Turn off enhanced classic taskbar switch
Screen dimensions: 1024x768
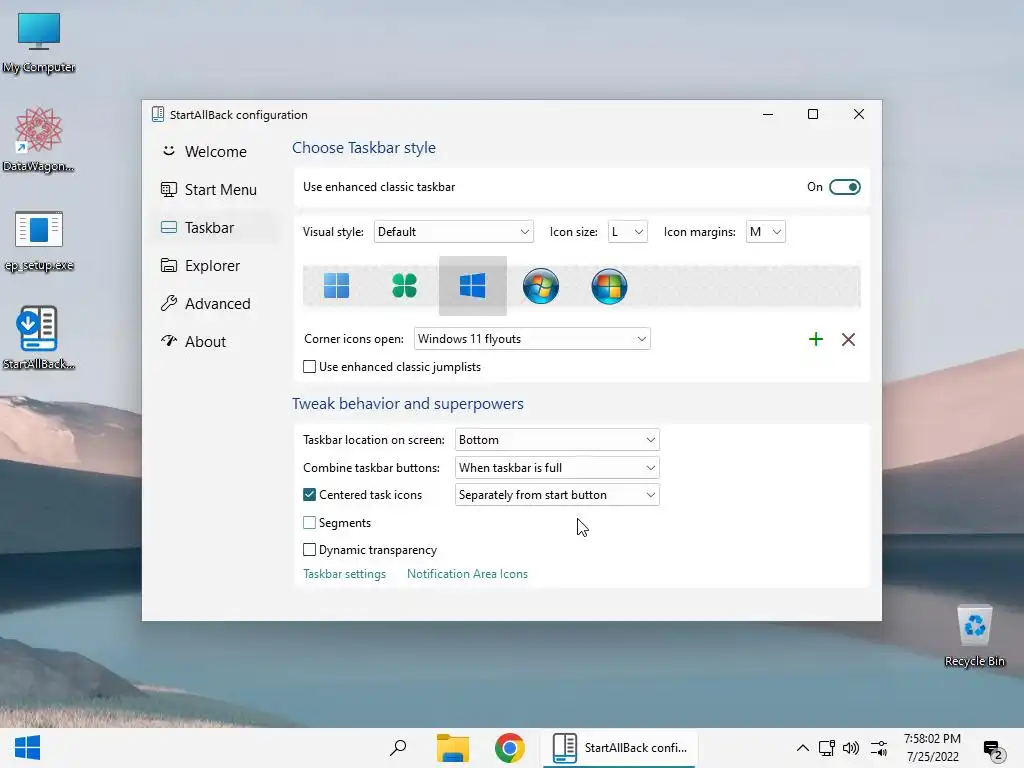[844, 187]
